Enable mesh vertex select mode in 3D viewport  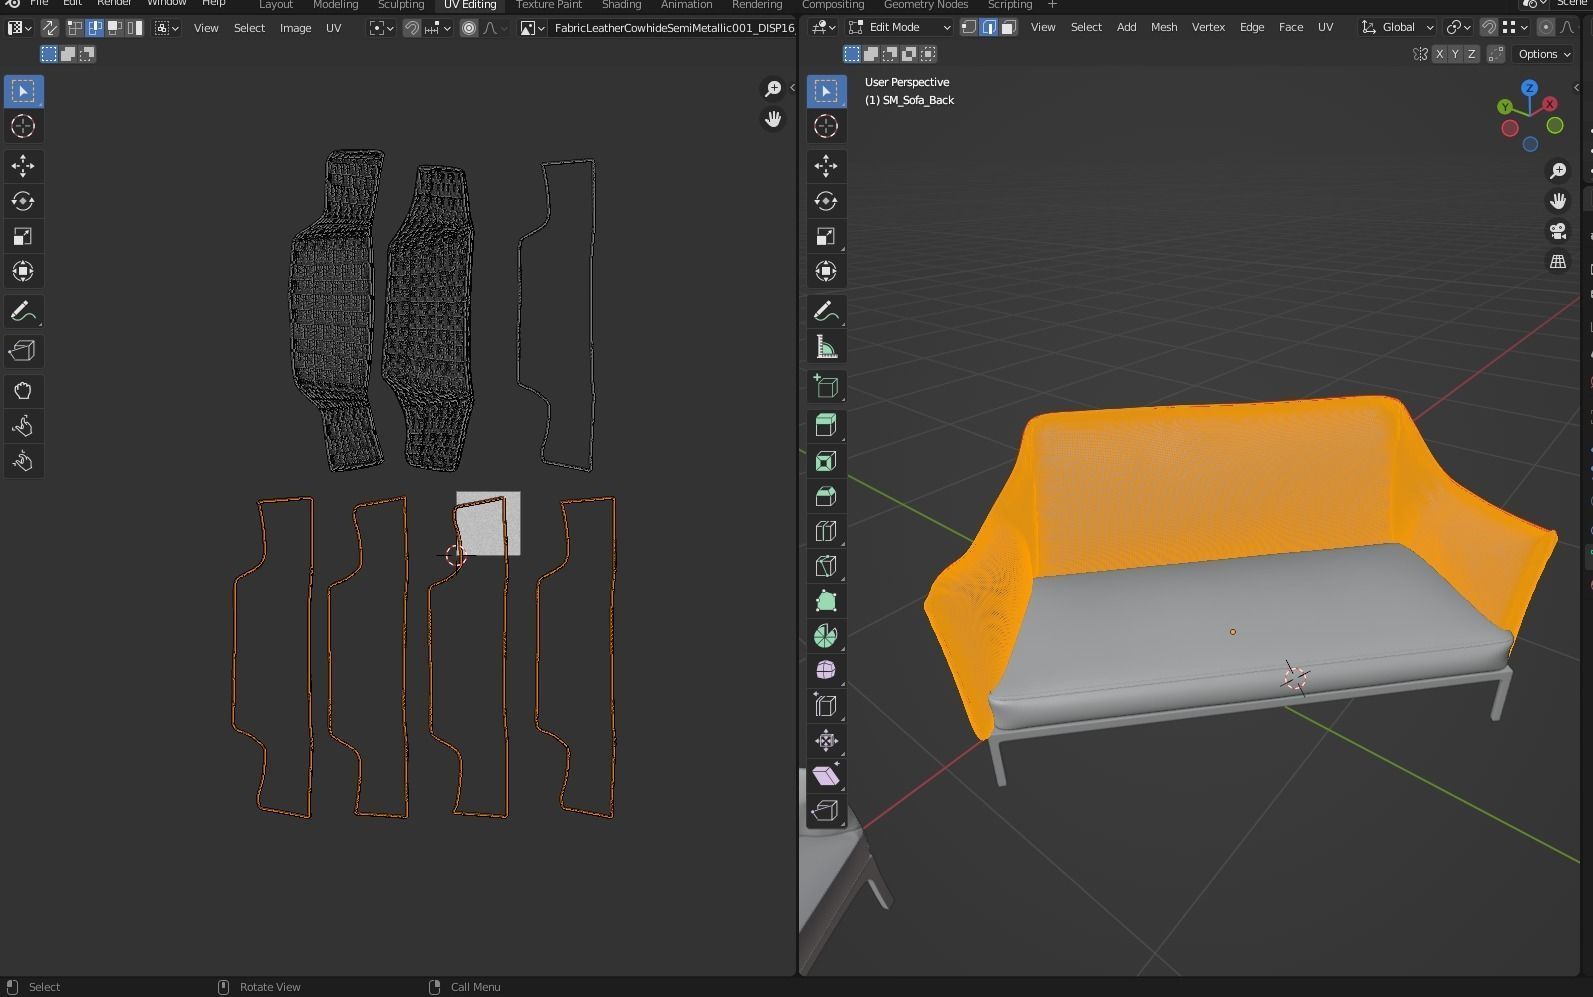click(969, 27)
